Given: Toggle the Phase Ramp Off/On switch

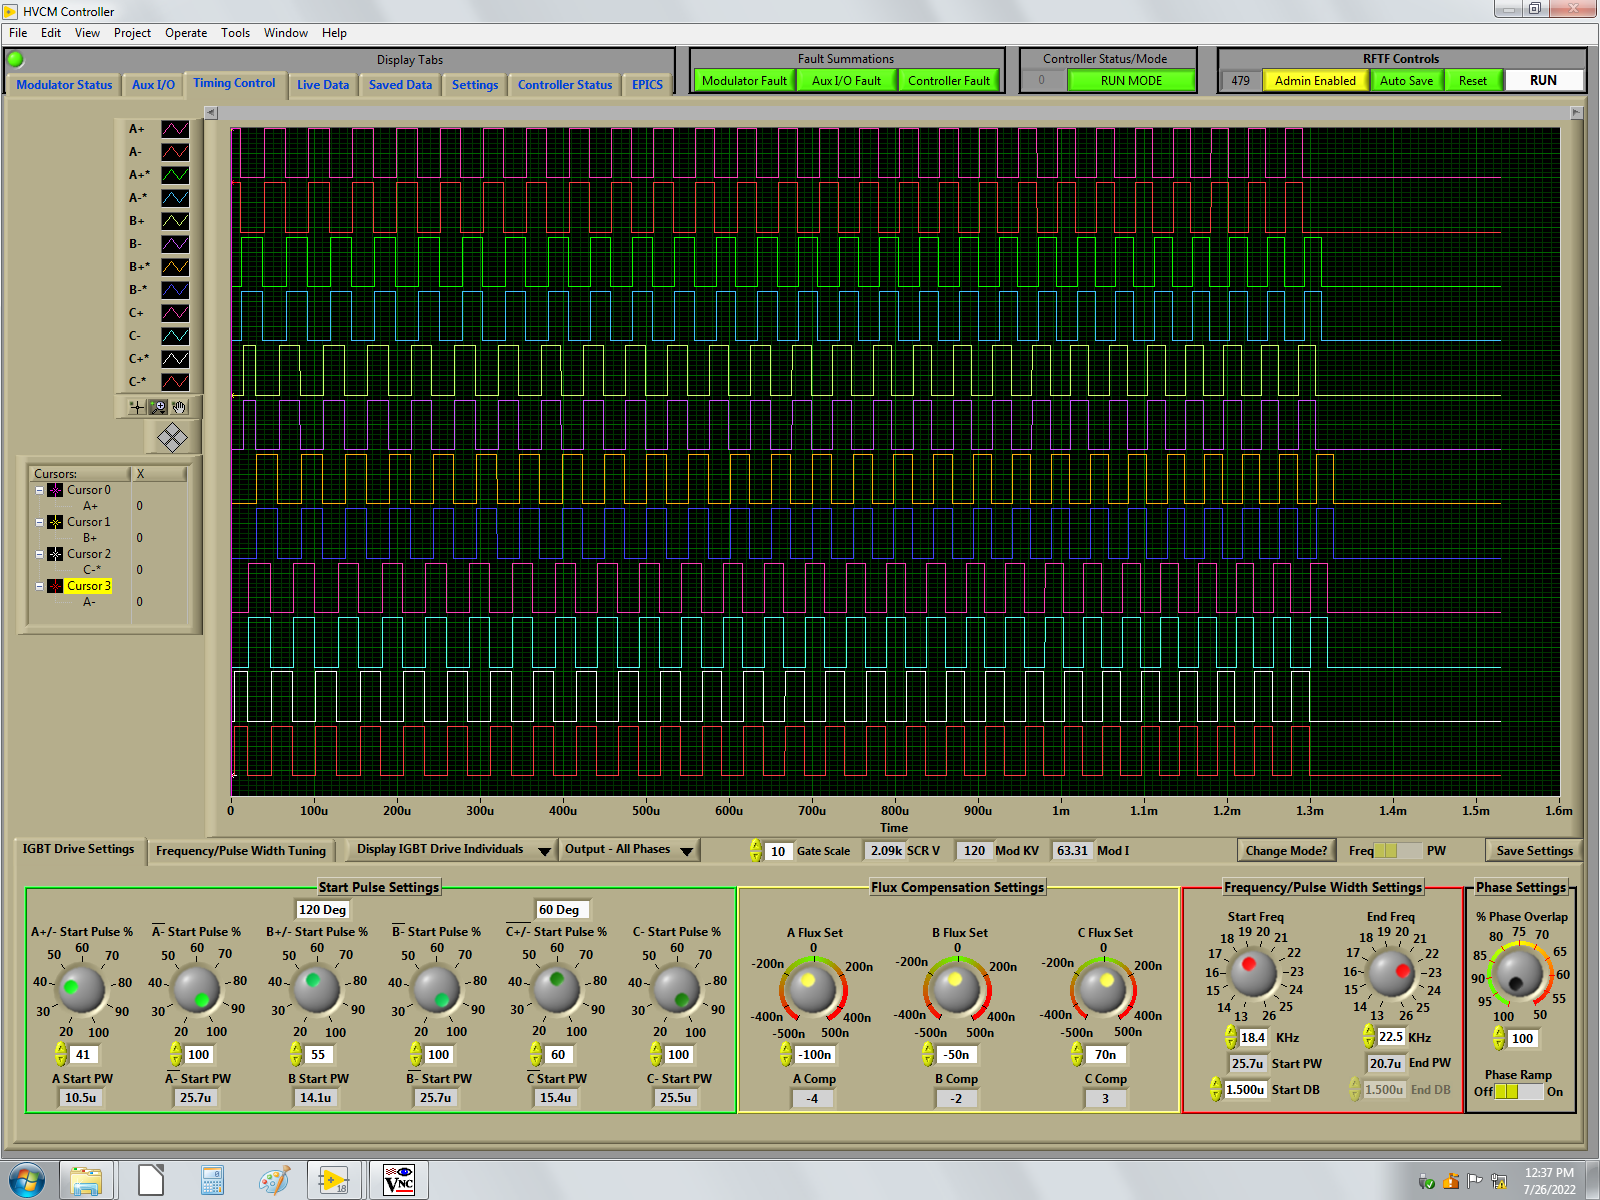Looking at the screenshot, I should pyautogui.click(x=1519, y=1092).
